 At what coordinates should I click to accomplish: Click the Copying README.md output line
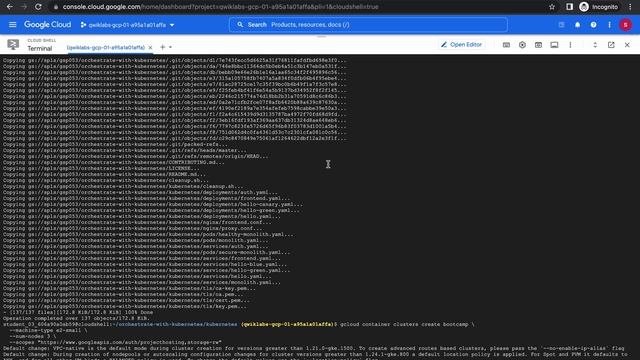coord(105,174)
